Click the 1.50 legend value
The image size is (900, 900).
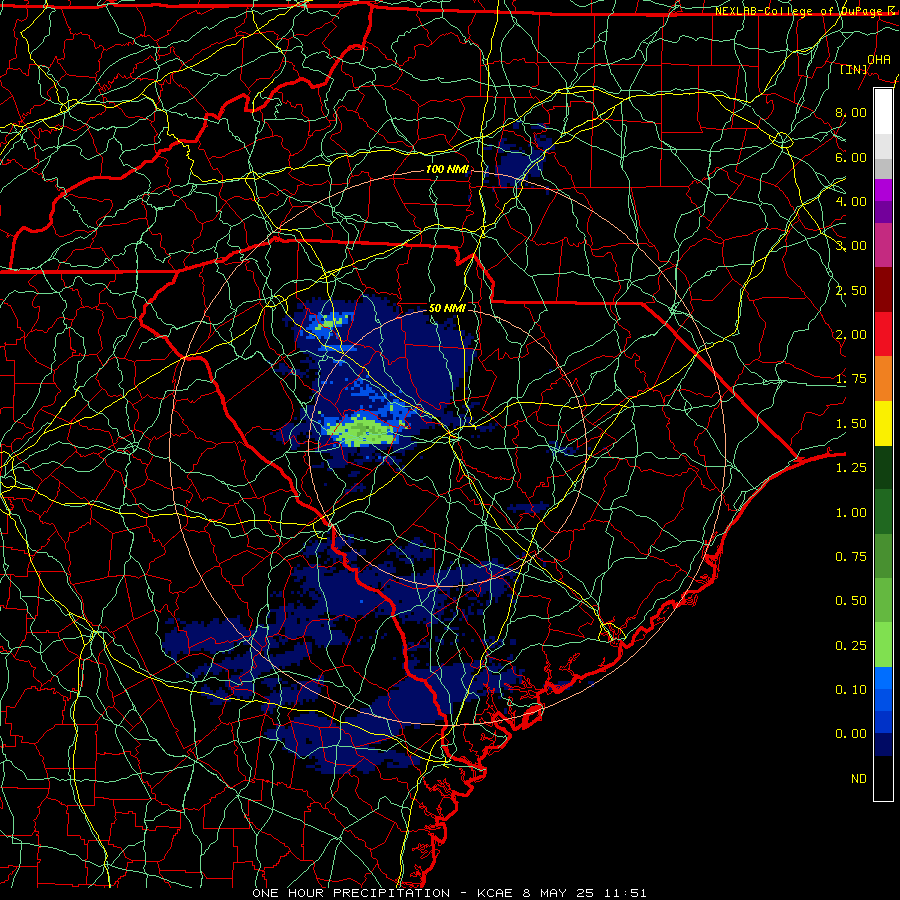tap(851, 424)
